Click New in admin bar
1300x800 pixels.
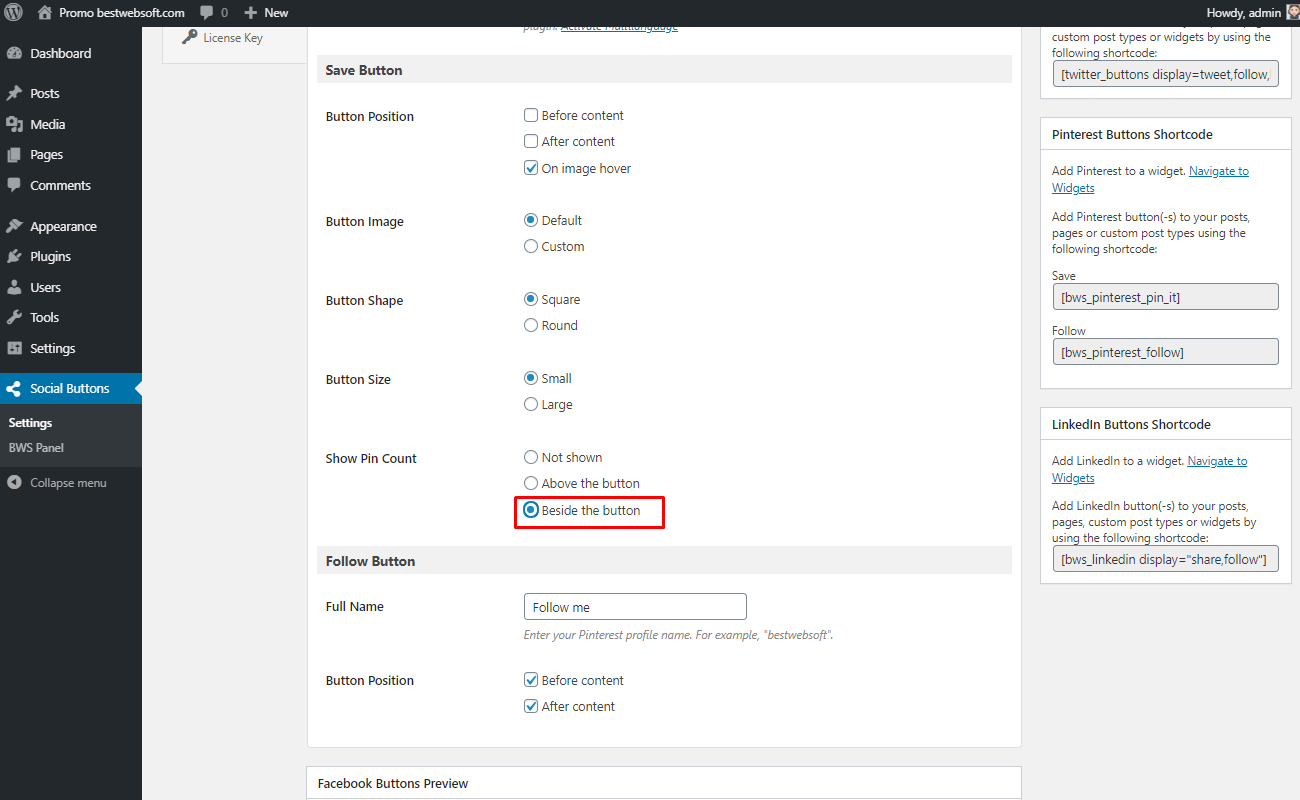tap(276, 13)
